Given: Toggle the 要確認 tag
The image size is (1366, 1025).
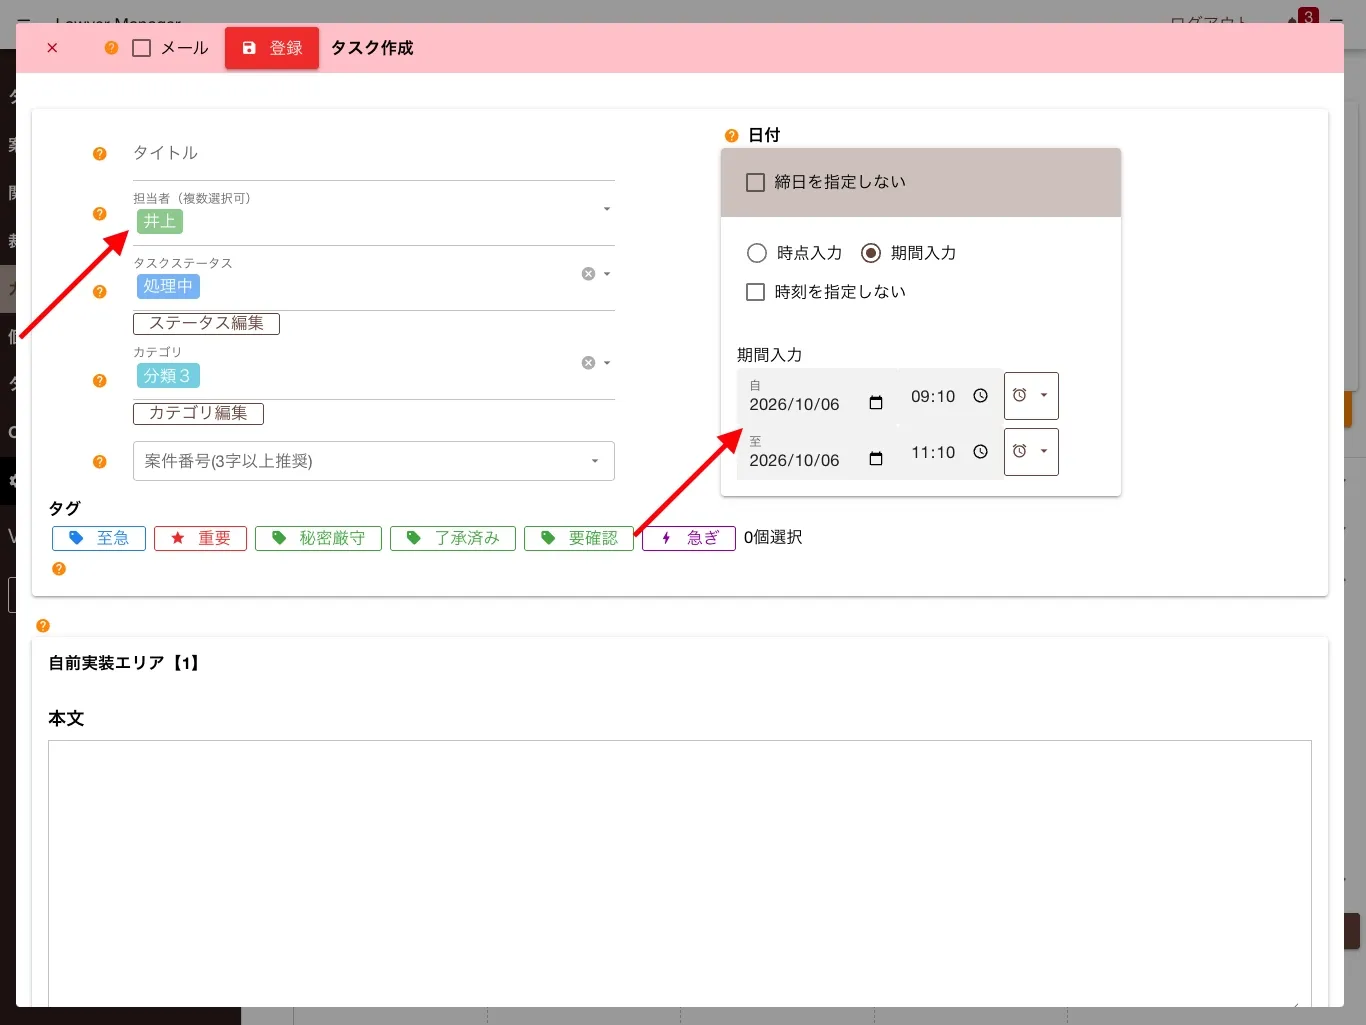Looking at the screenshot, I should (579, 538).
